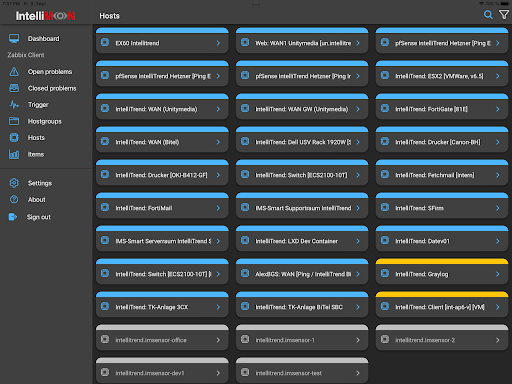Click host icon on EX60 Intellitrend card
The width and height of the screenshot is (512, 384).
(105, 42)
